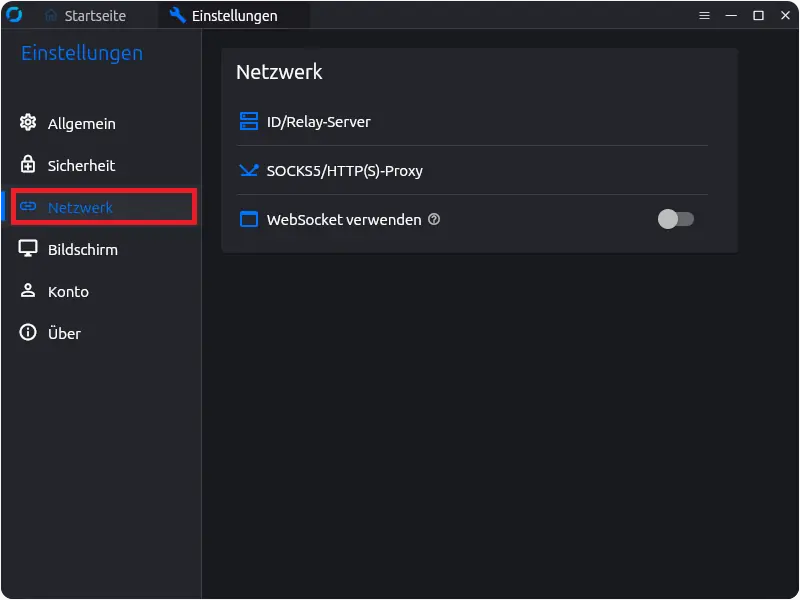Click the person icon beside Konto

click(x=28, y=291)
